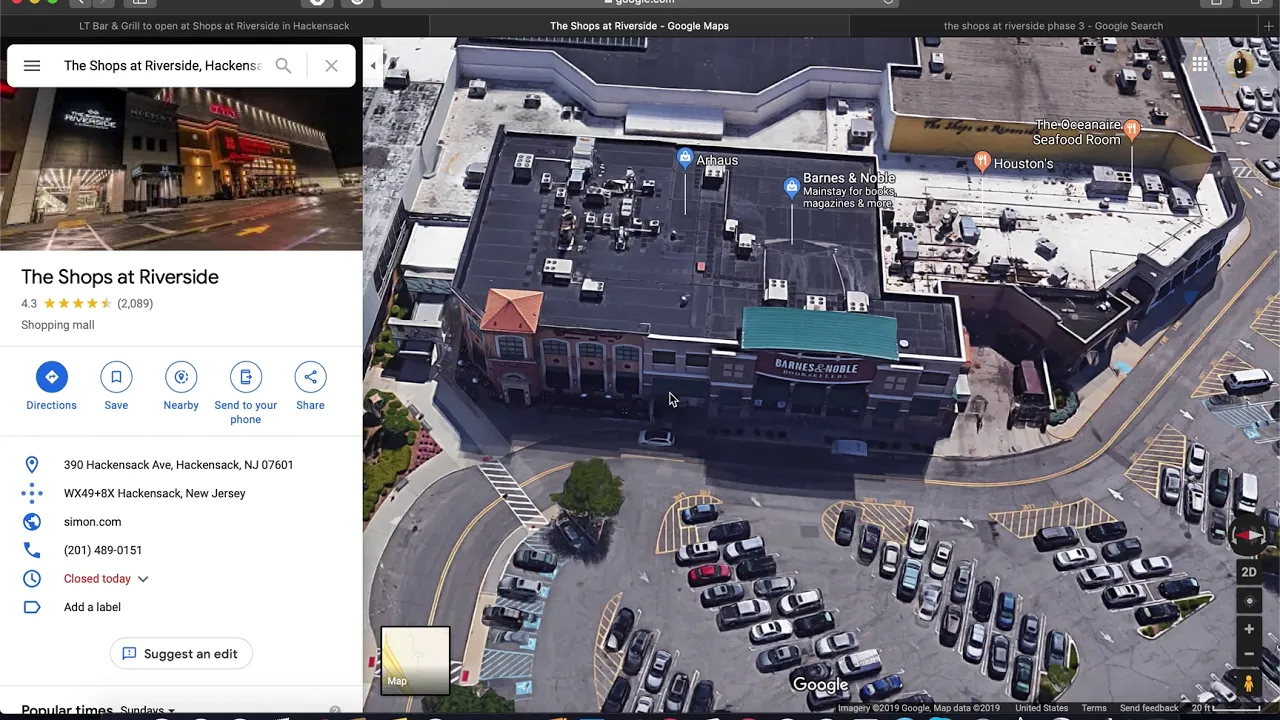Click the Directions button
1280x720 pixels.
[51, 388]
